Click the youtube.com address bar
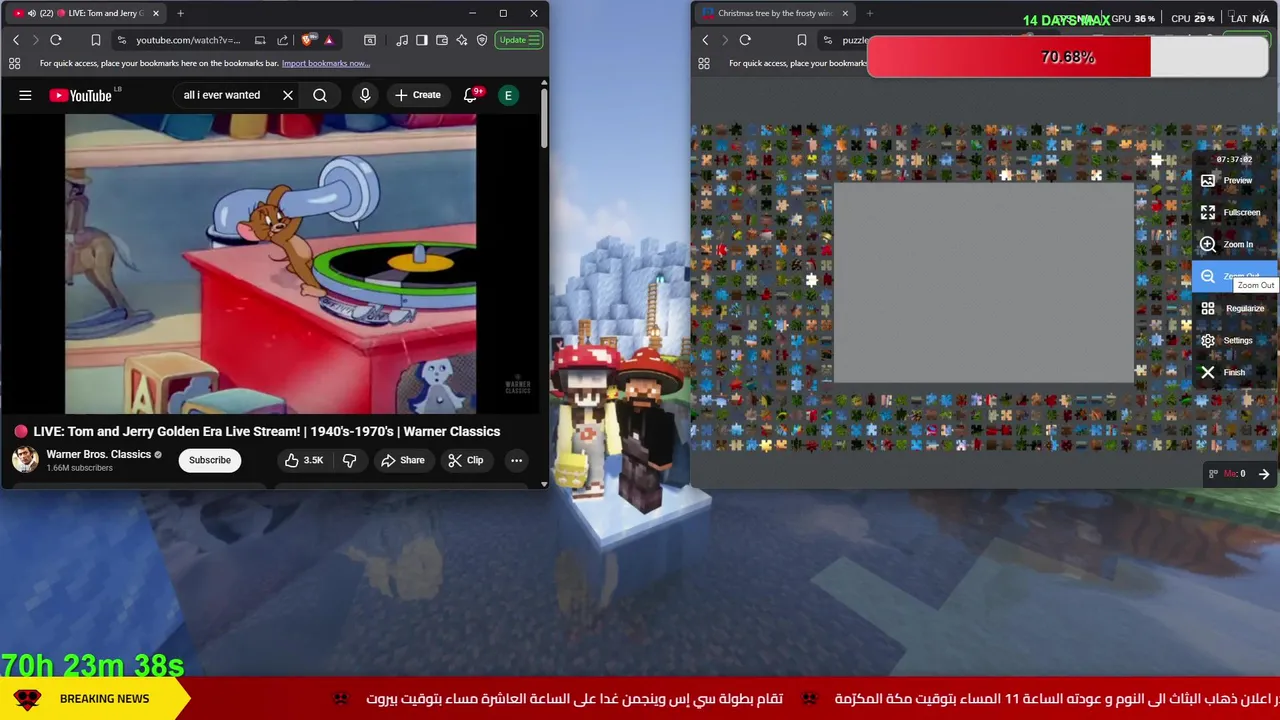1280x720 pixels. [x=188, y=40]
